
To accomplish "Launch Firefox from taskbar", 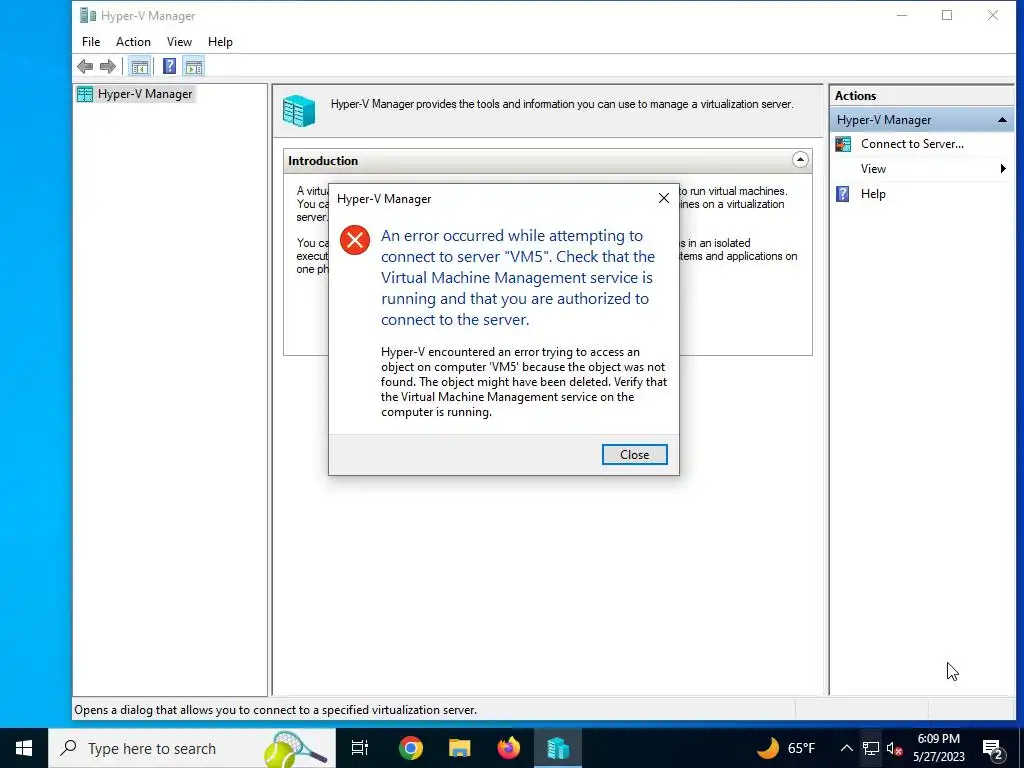I will [509, 748].
